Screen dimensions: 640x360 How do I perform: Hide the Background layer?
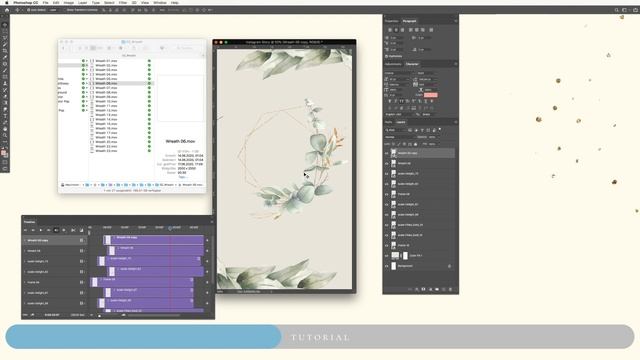point(387,266)
